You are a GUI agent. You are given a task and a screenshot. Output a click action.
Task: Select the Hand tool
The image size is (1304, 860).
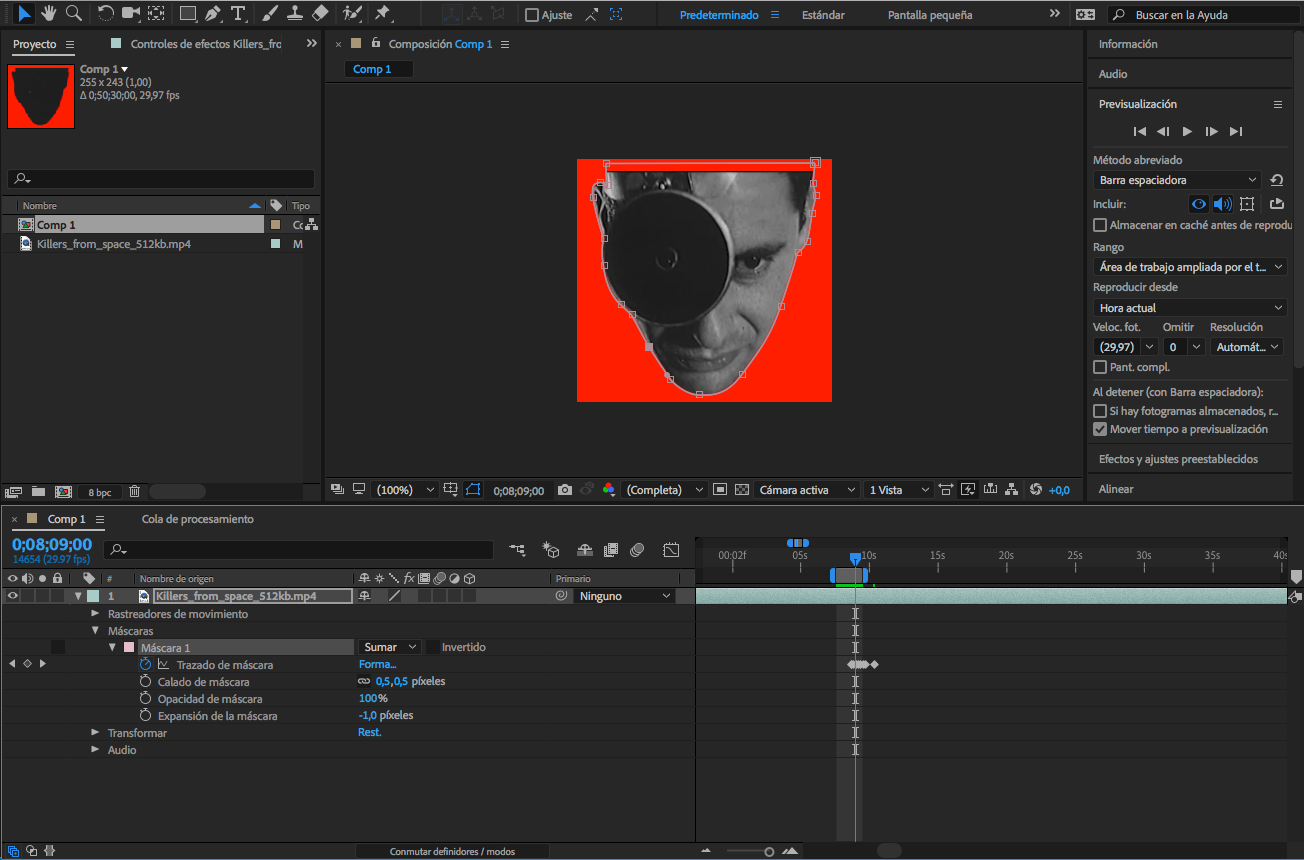coord(48,14)
